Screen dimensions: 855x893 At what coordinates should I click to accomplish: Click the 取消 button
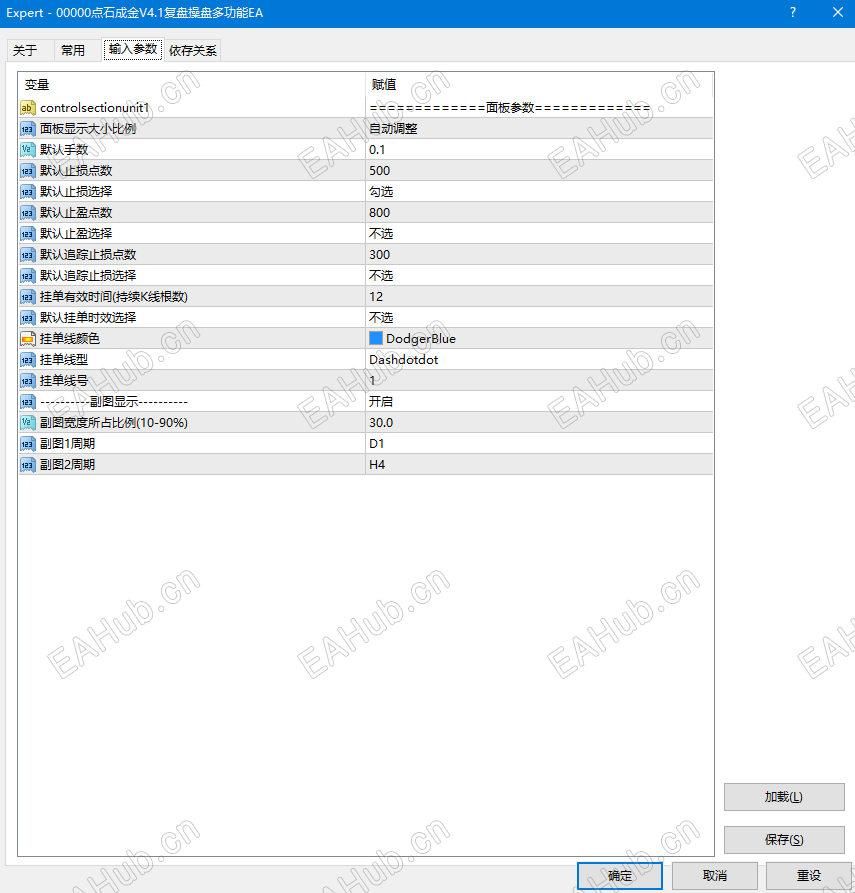[715, 876]
